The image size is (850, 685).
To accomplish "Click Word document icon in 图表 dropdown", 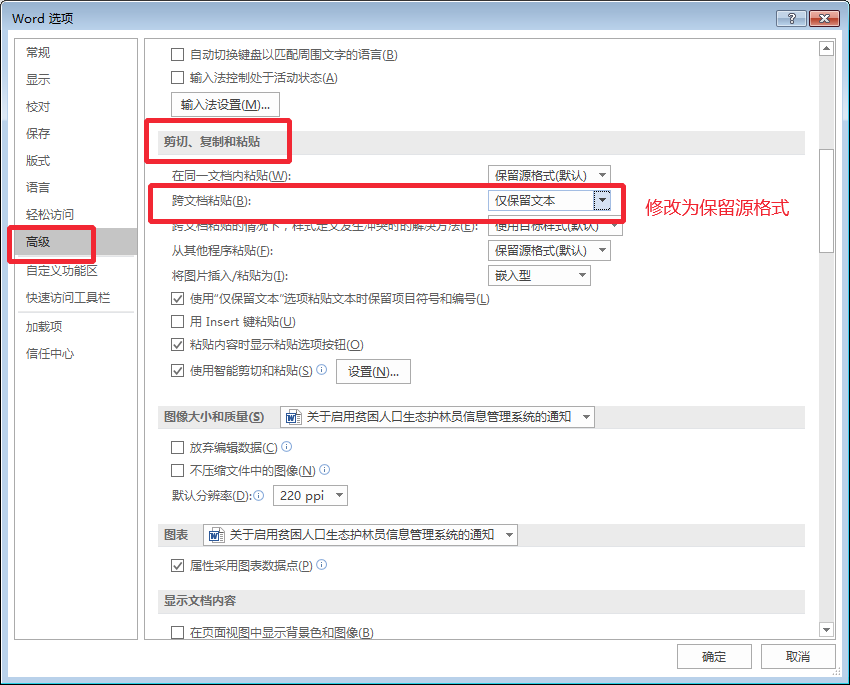I will [x=216, y=535].
